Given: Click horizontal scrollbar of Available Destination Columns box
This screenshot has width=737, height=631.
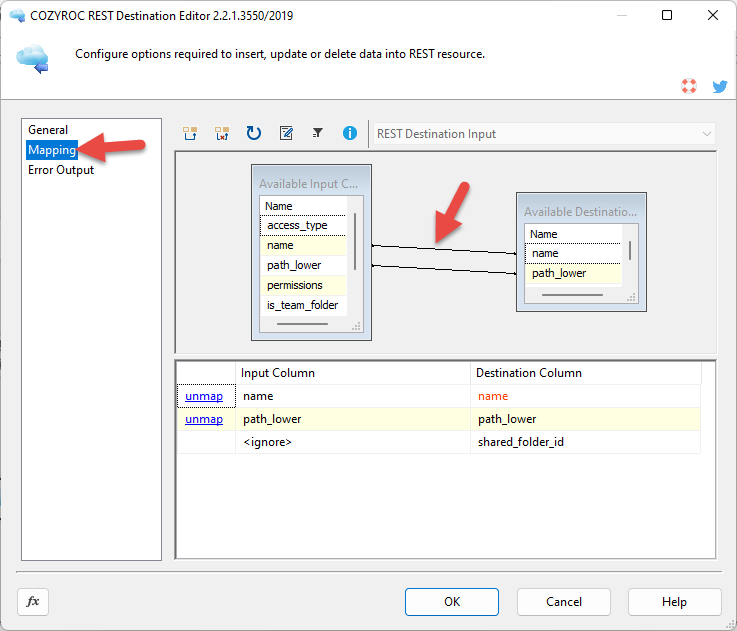Looking at the screenshot, I should coord(572,295).
